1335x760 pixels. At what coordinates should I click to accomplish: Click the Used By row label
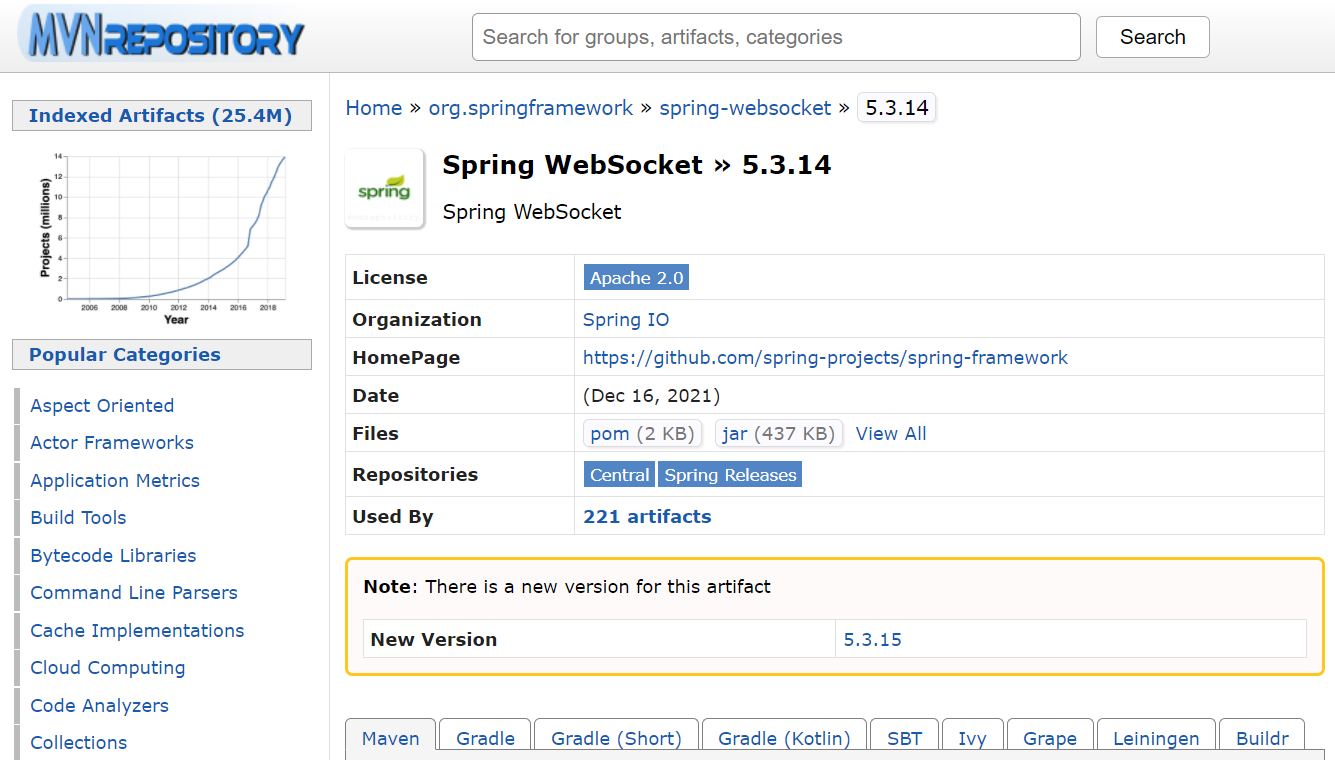coord(393,517)
